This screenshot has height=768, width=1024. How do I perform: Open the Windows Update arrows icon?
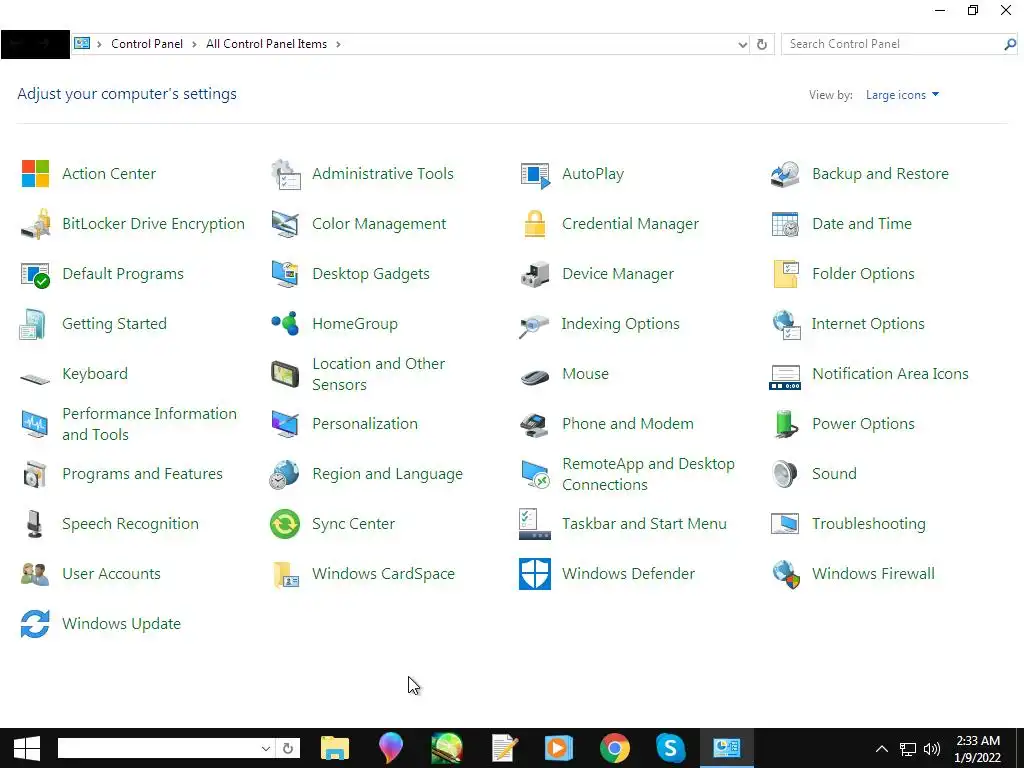point(35,624)
